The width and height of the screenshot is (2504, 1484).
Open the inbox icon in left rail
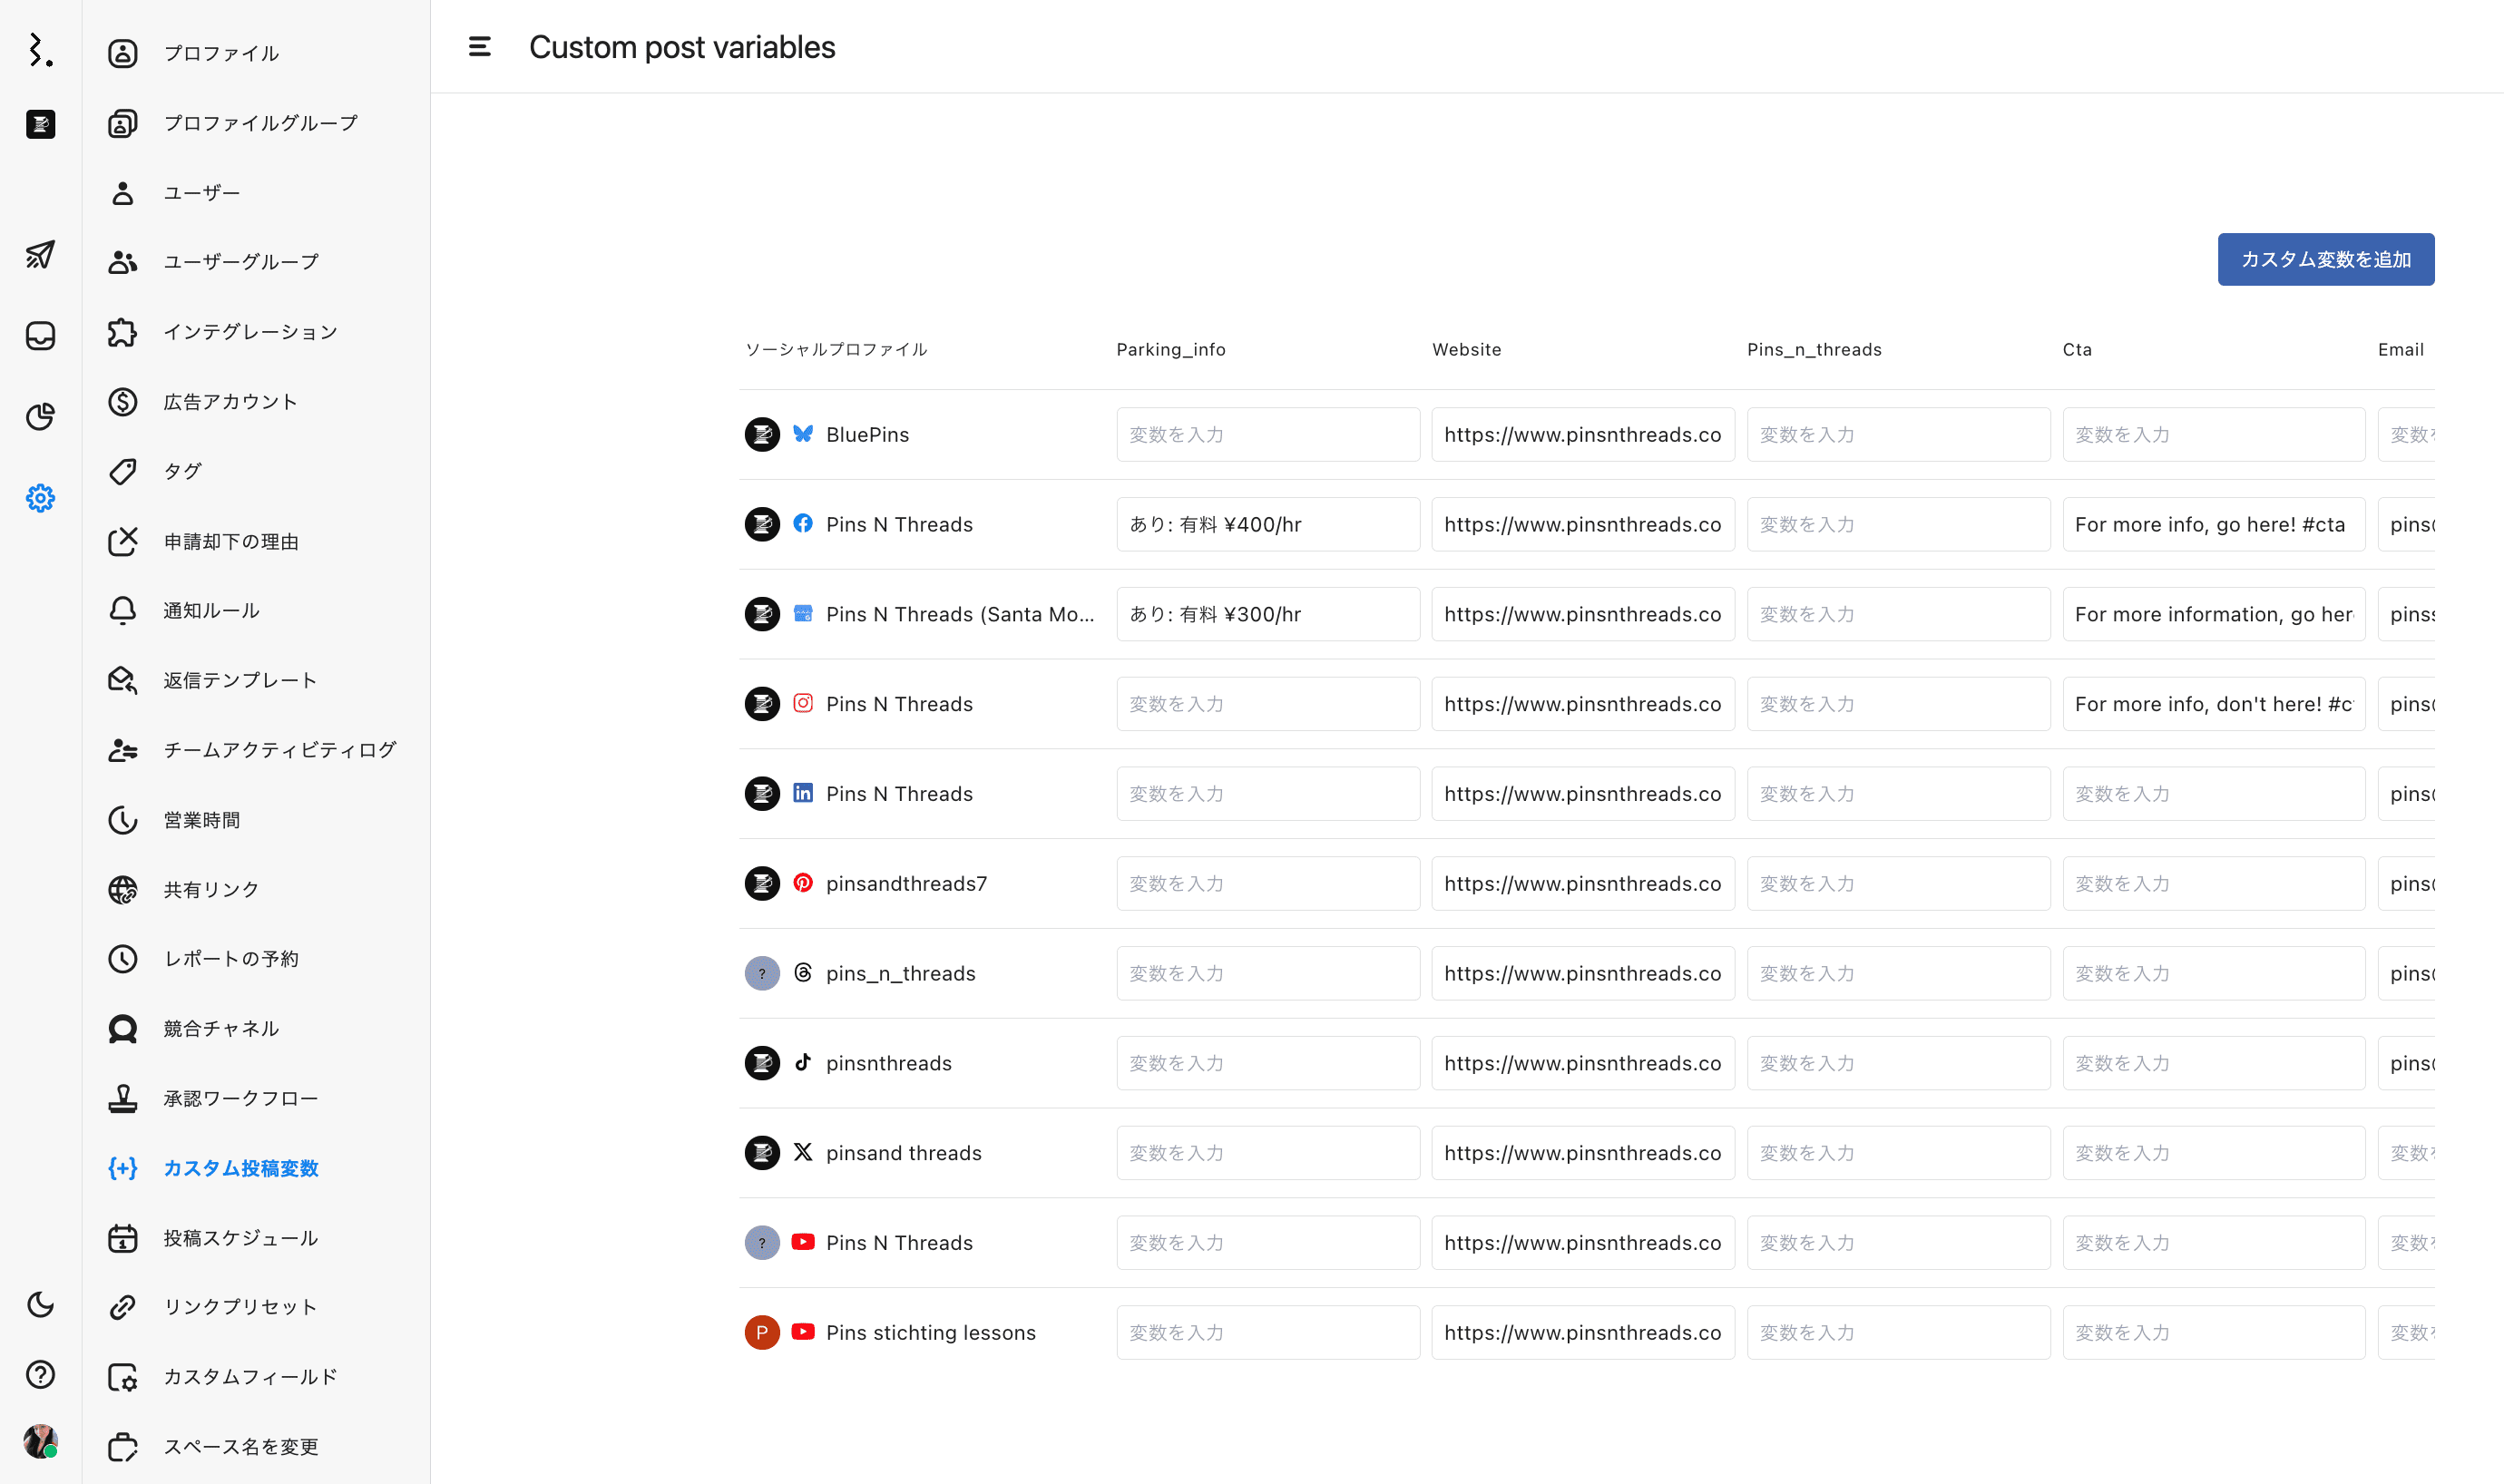40,336
